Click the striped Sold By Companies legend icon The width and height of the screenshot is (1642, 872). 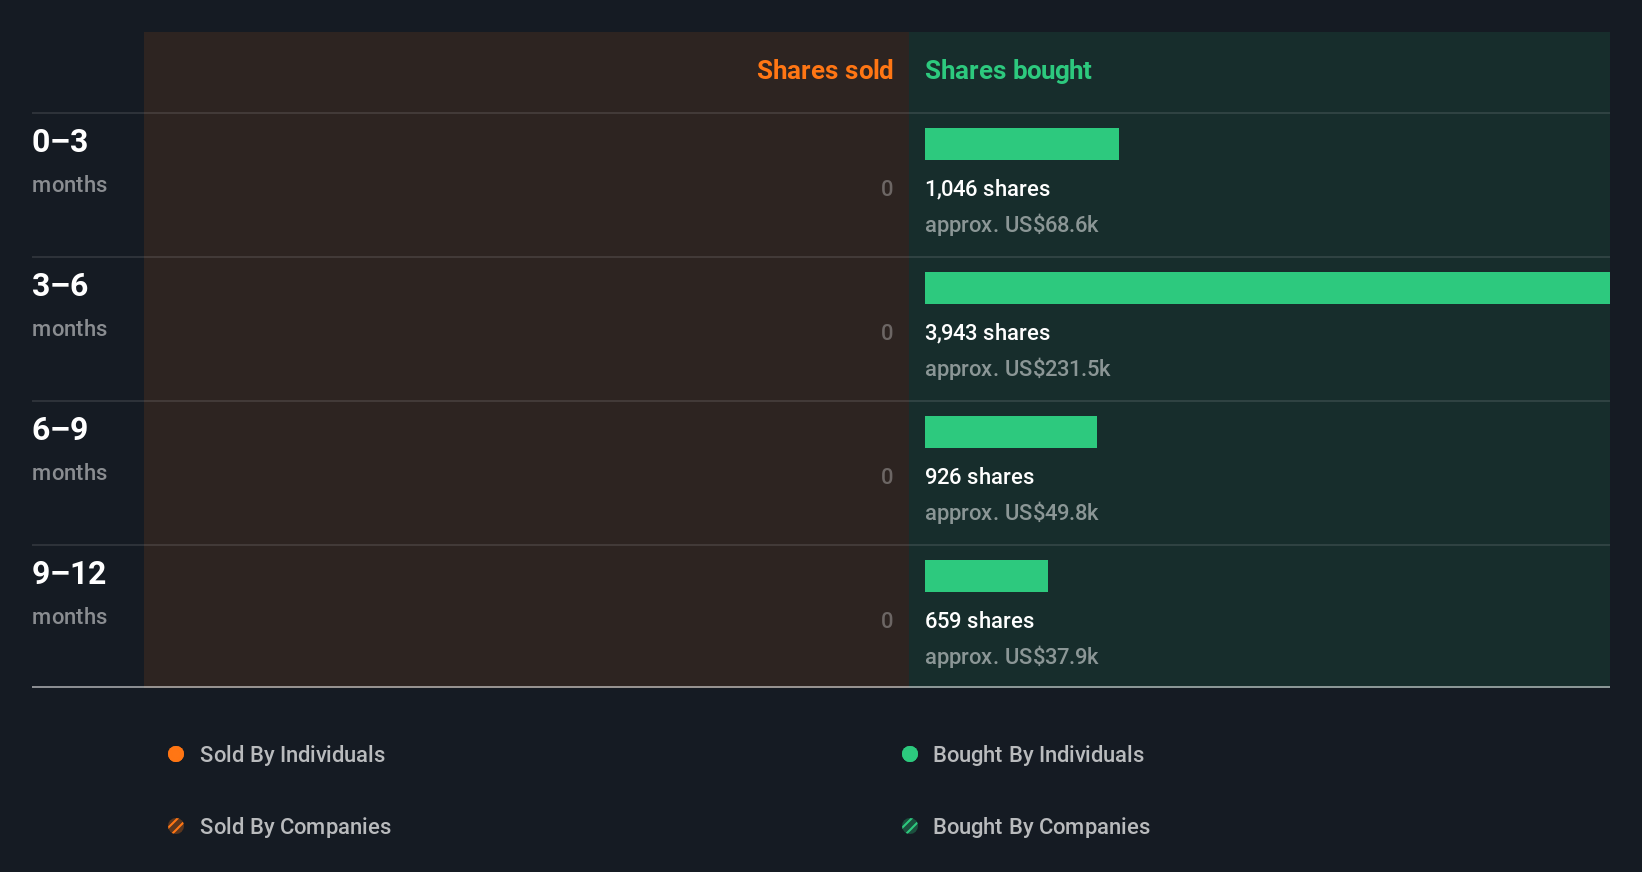176,826
